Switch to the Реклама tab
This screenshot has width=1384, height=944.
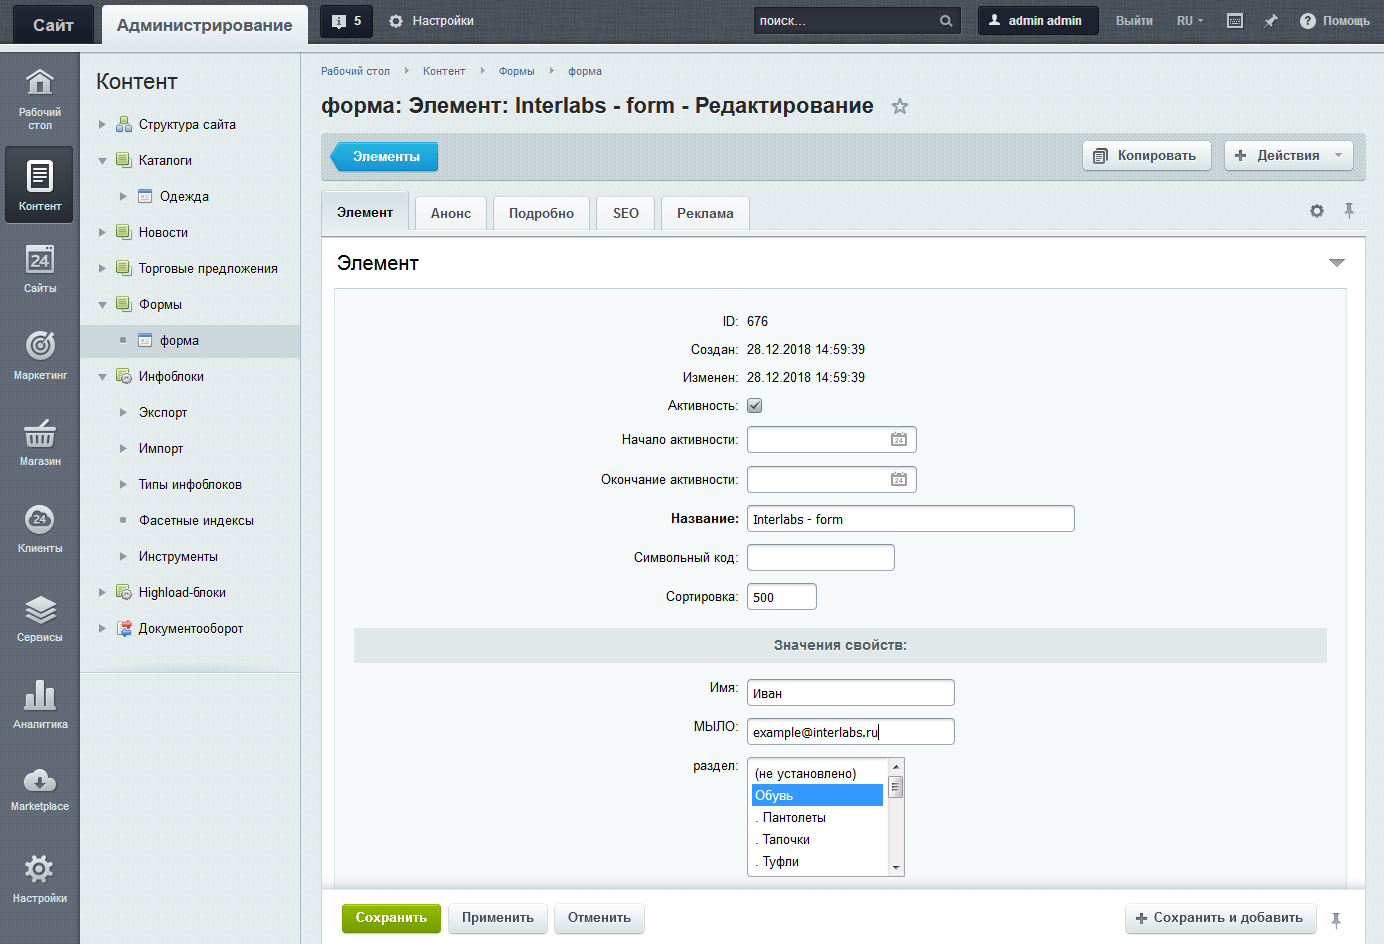point(705,213)
